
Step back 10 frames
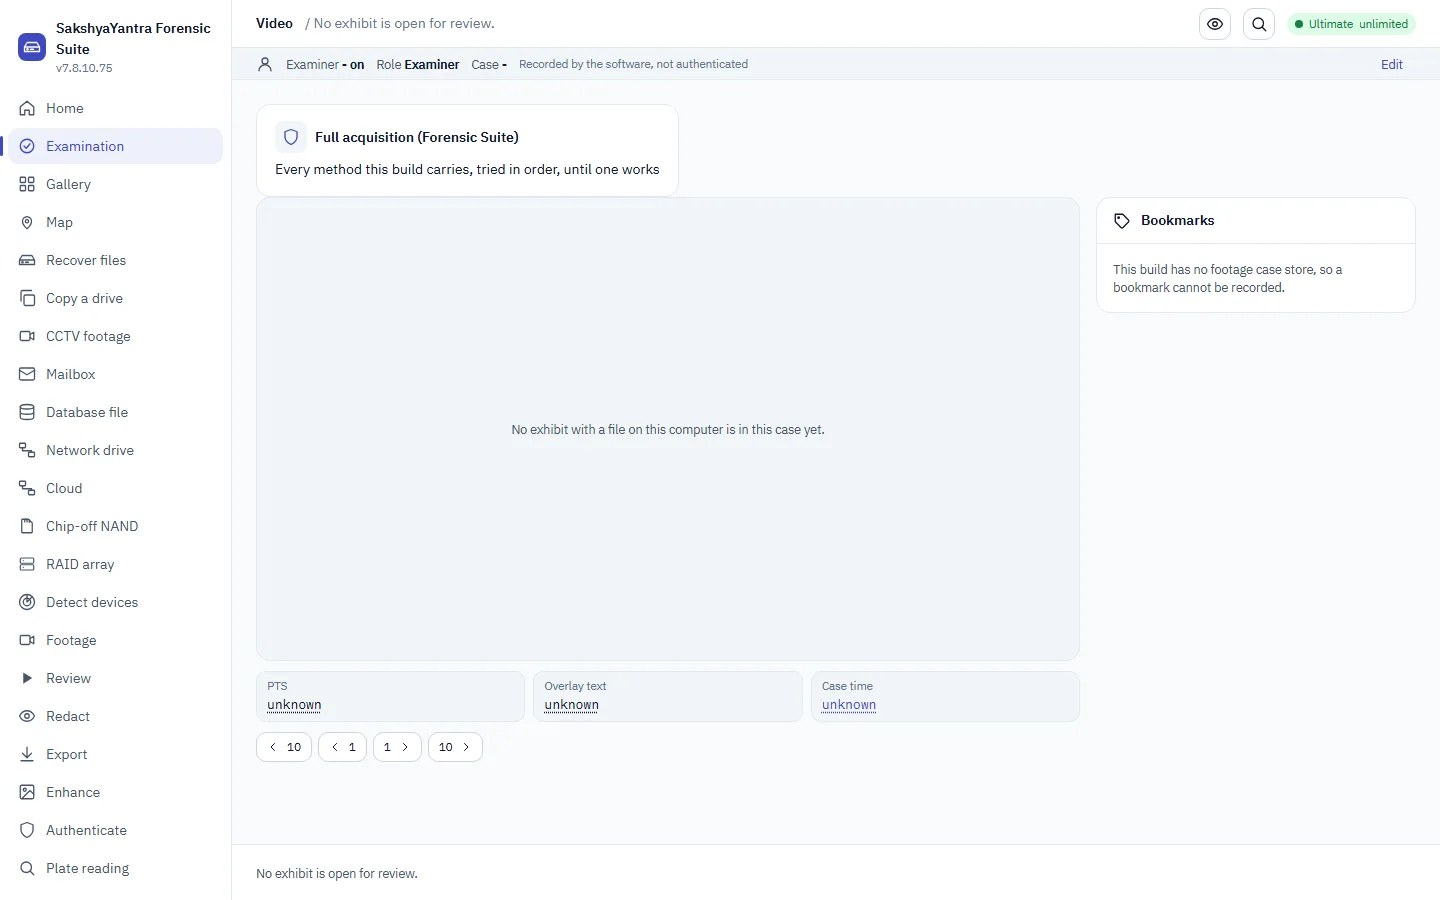coord(284,747)
